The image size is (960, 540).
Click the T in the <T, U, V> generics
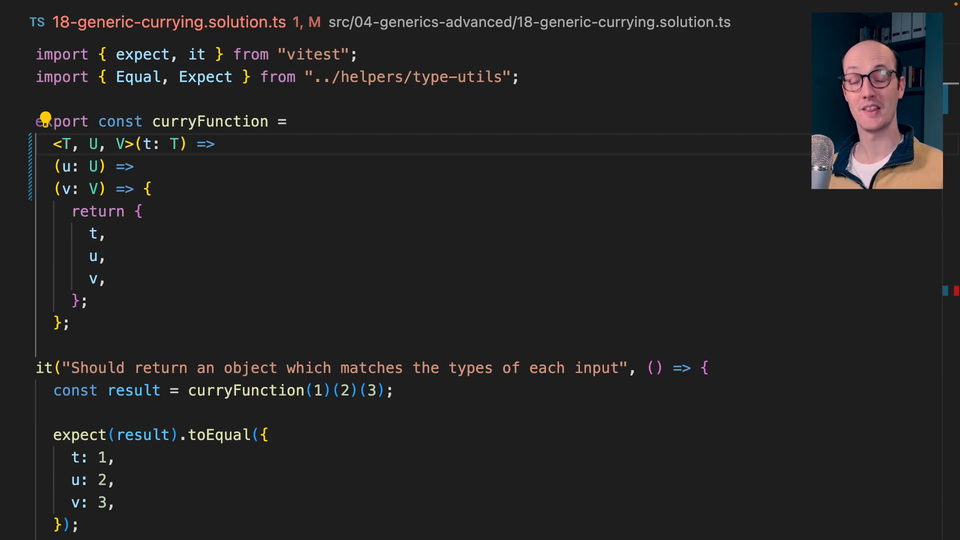[67, 144]
